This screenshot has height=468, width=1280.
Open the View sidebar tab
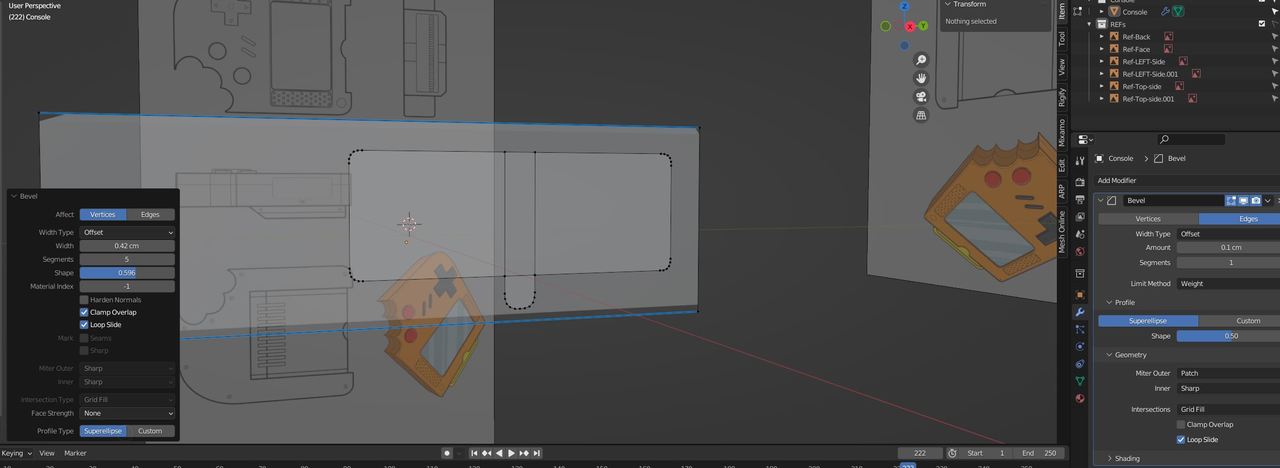1062,66
